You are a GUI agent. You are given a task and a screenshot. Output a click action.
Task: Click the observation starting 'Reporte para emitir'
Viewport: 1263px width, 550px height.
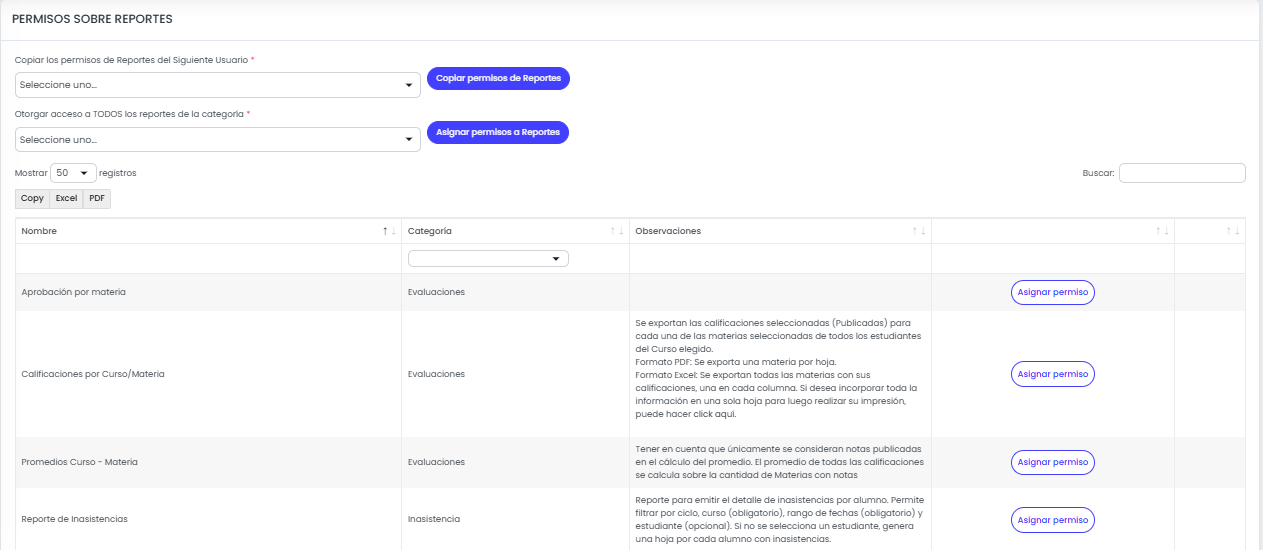tap(780, 519)
